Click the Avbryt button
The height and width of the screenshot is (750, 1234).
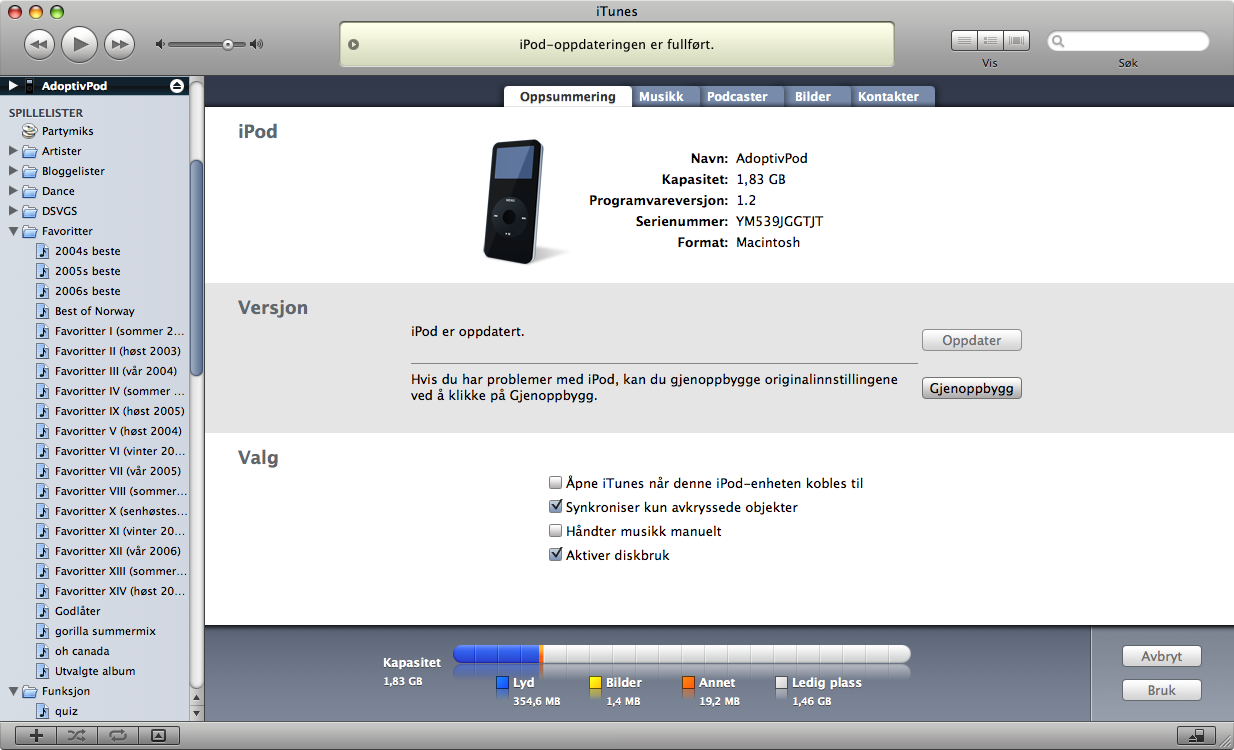pos(1162,657)
